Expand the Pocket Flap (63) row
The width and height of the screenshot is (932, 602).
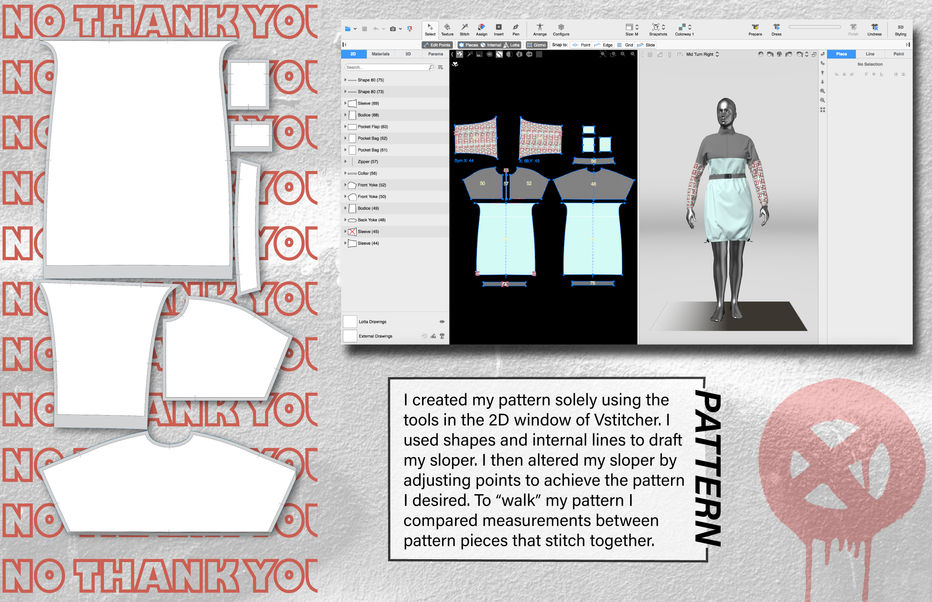click(345, 127)
